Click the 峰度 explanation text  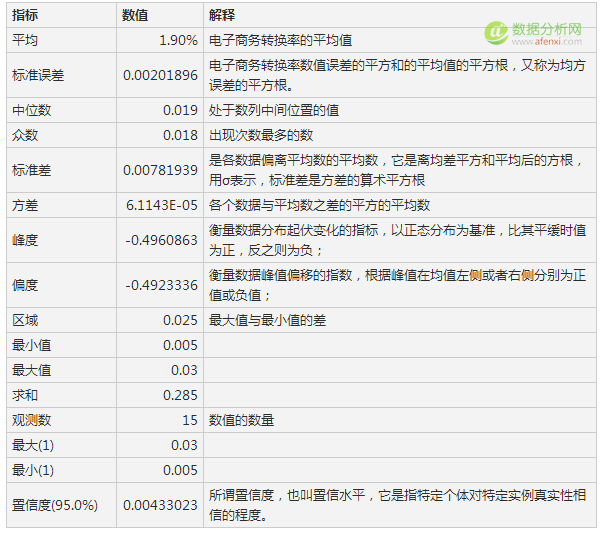397,240
